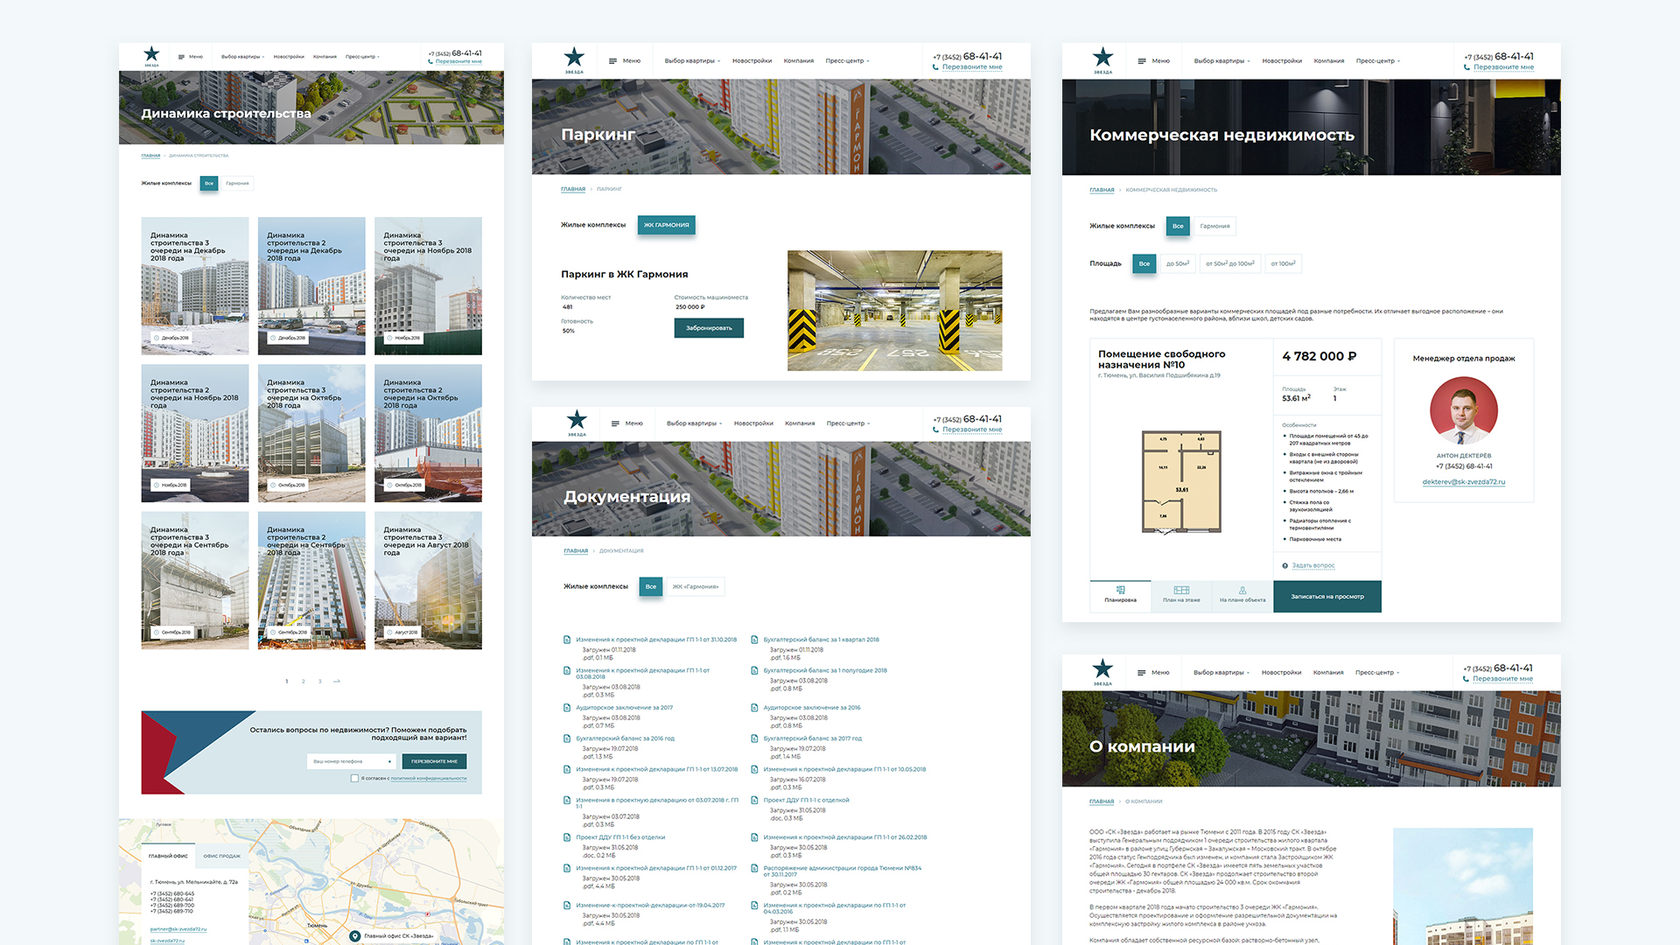Expand Пресс-центр on the Паркинг page

(x=847, y=61)
